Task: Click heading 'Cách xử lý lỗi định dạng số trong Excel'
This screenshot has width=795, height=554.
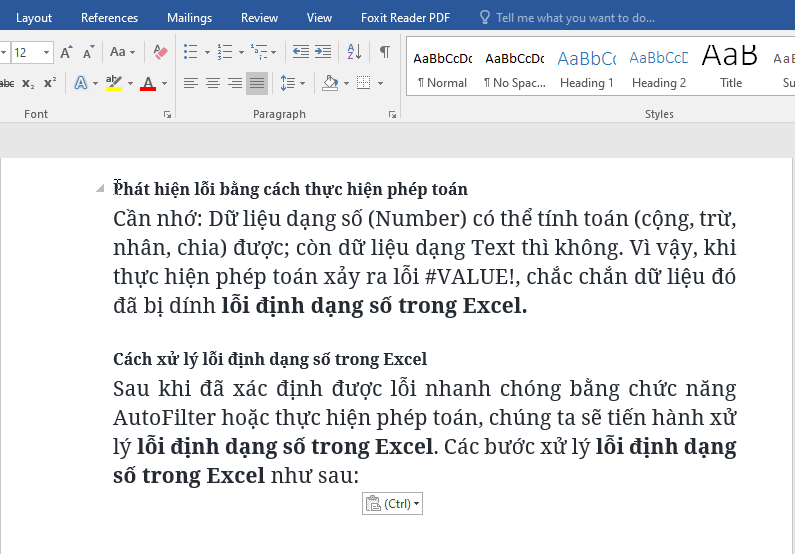Action: pyautogui.click(x=270, y=359)
